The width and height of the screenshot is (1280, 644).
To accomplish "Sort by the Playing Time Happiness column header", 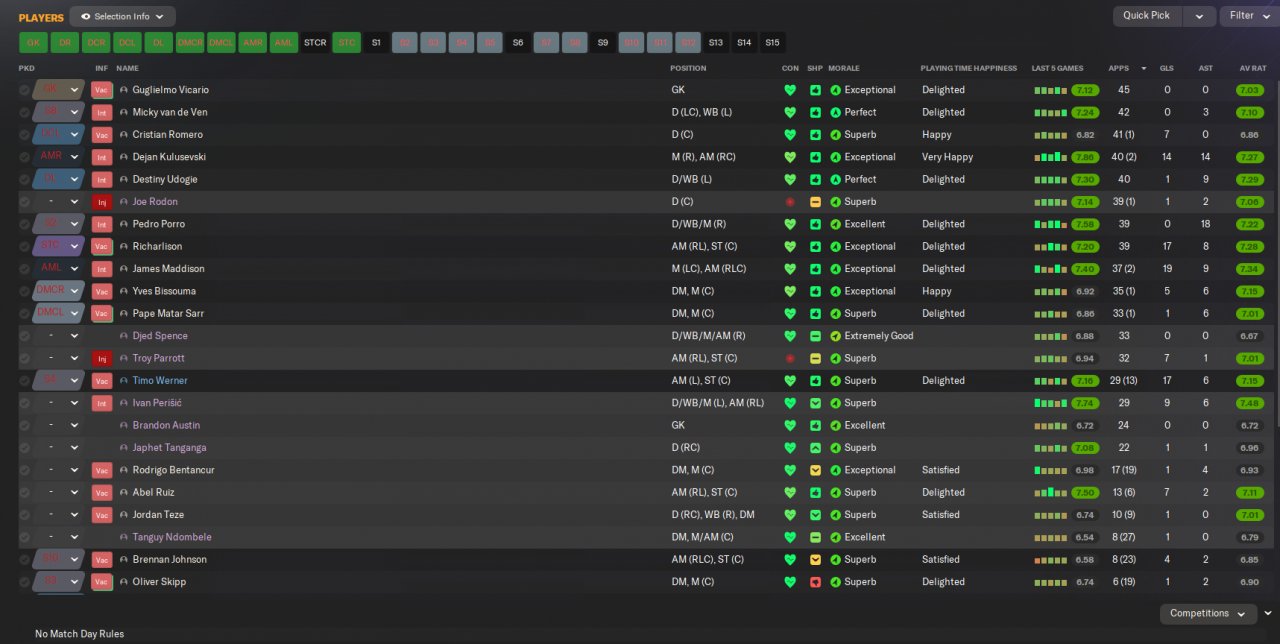I will pyautogui.click(x=967, y=68).
